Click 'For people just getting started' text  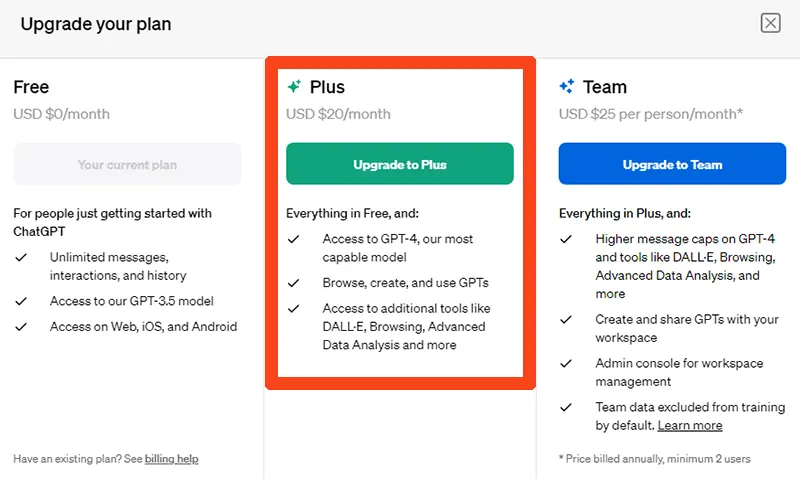coord(112,222)
